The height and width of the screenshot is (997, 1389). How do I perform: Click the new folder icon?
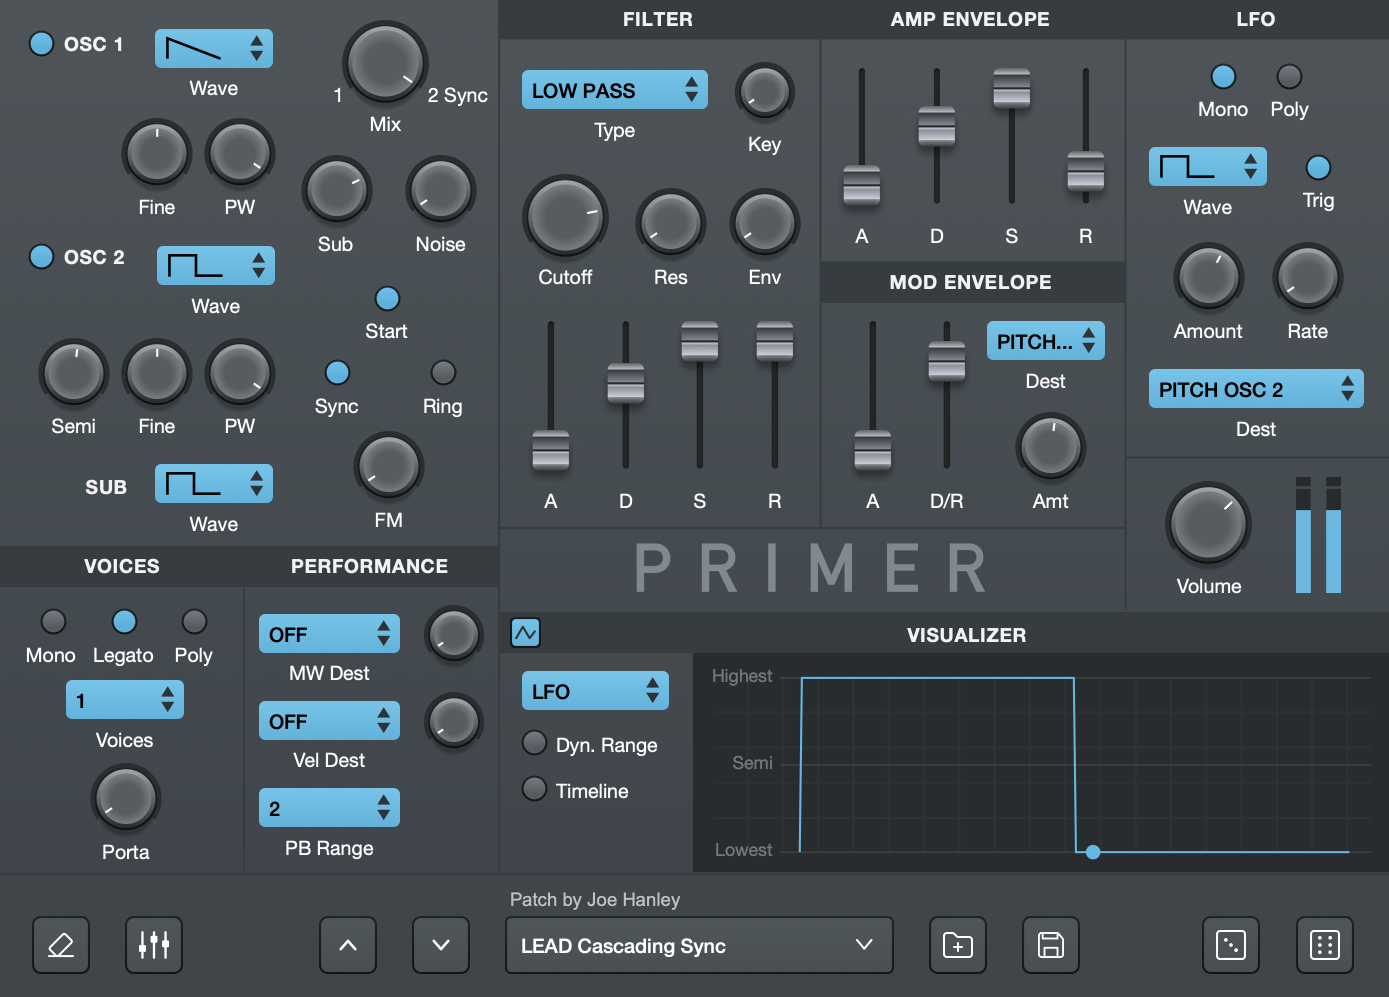[958, 945]
